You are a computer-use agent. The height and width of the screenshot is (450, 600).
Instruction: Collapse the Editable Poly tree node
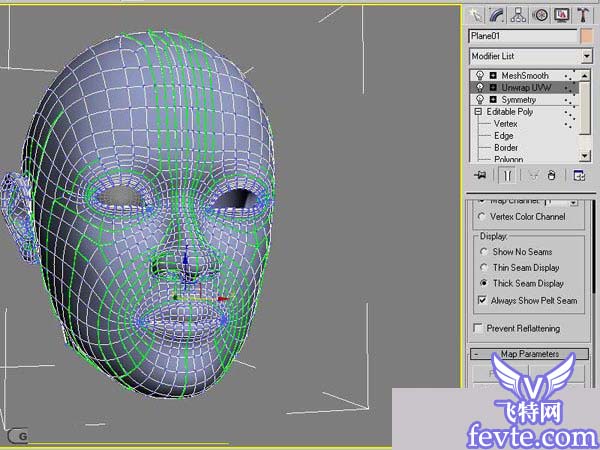coord(479,112)
